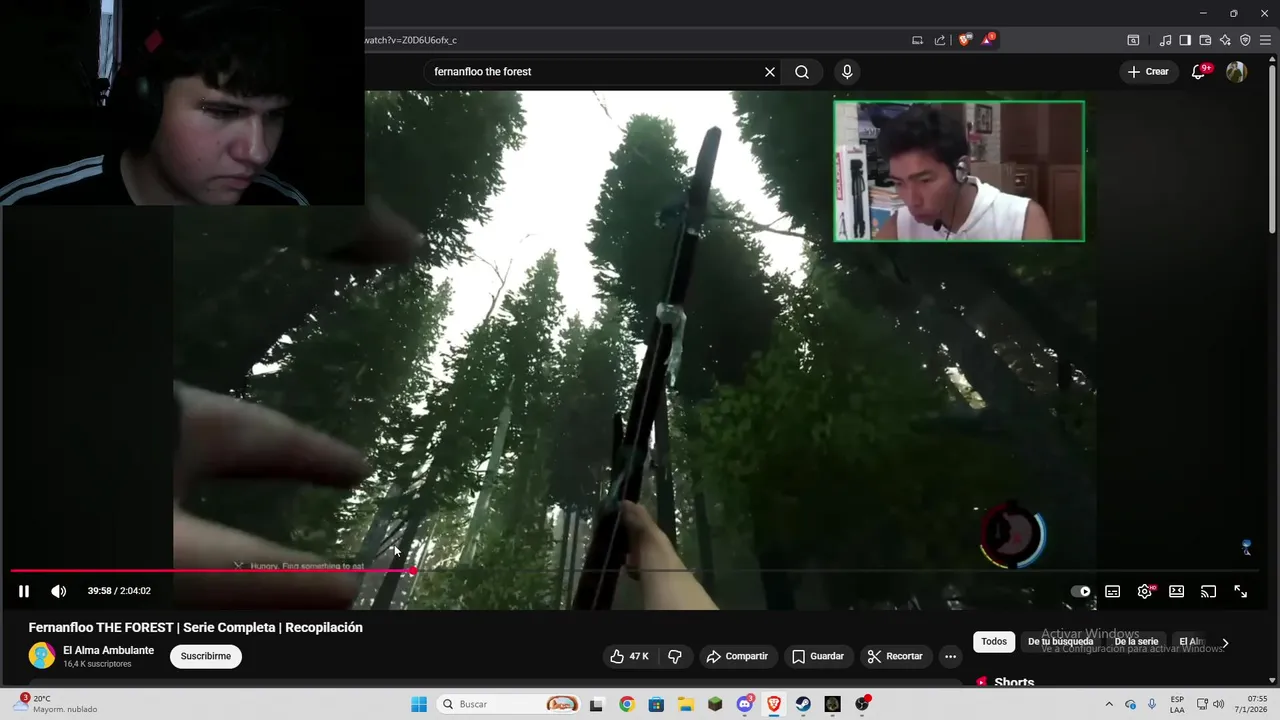1280x720 pixels.
Task: Select the 'De la serie' filter chip
Action: point(1136,642)
